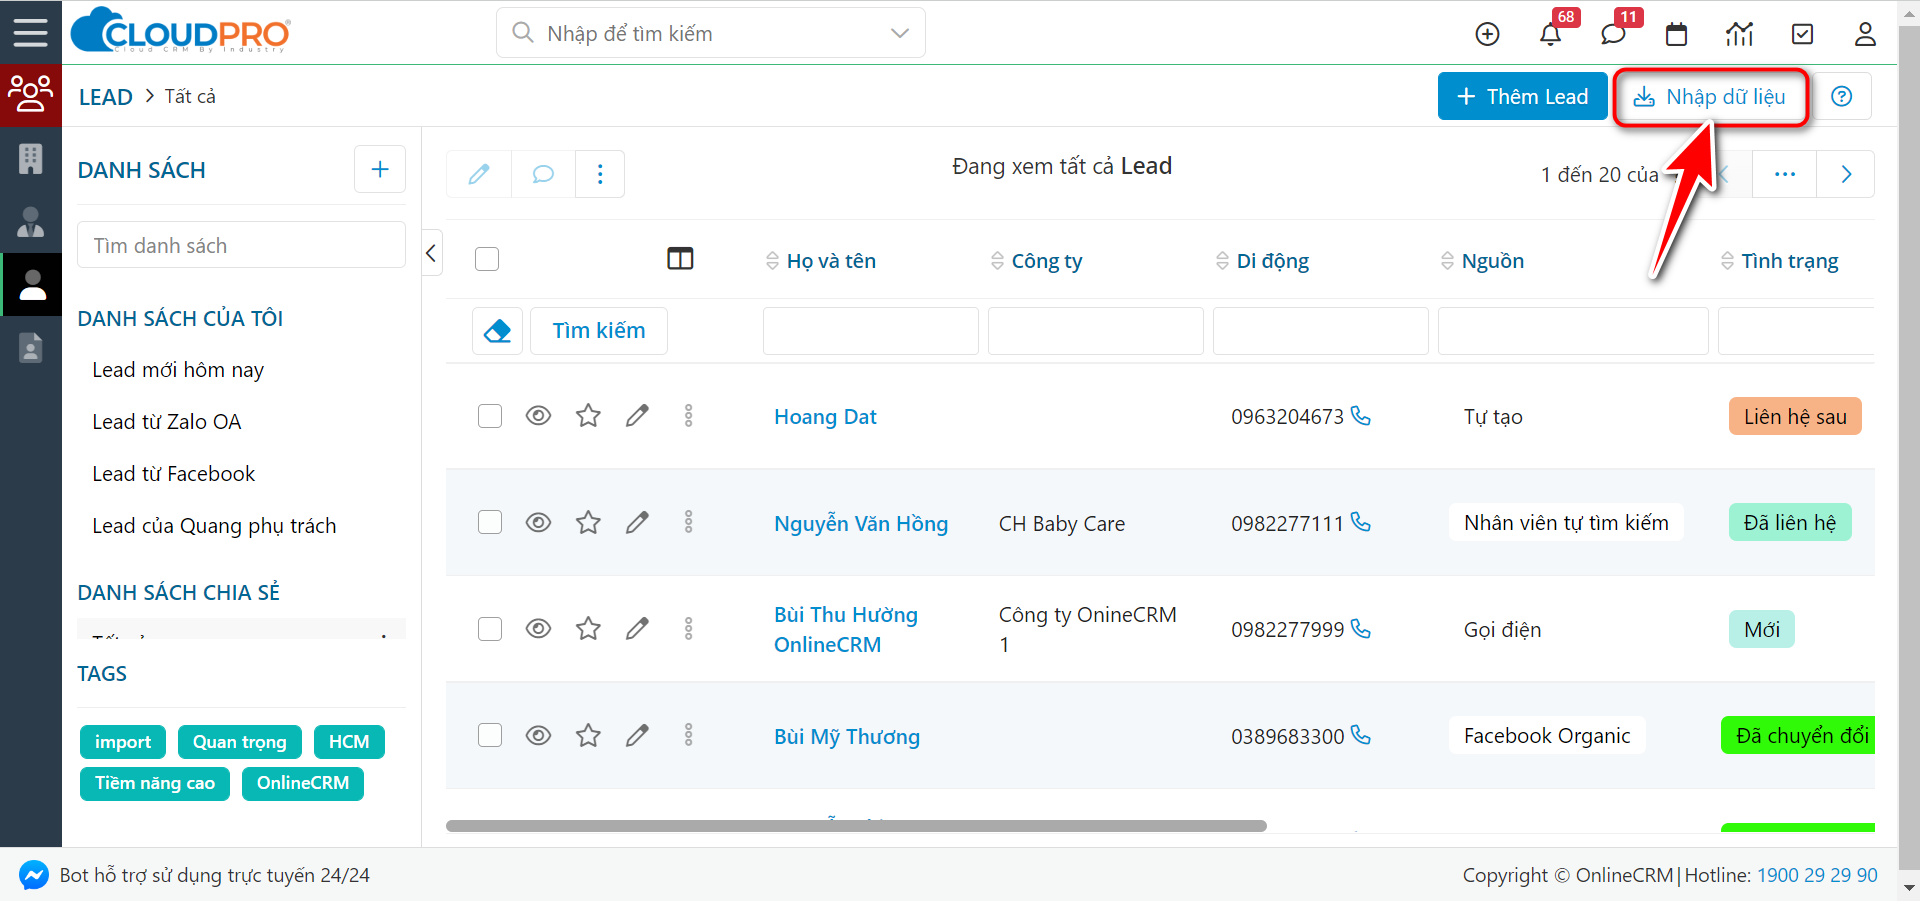Clear filters with the eraser icon
The image size is (1920, 901).
point(497,331)
